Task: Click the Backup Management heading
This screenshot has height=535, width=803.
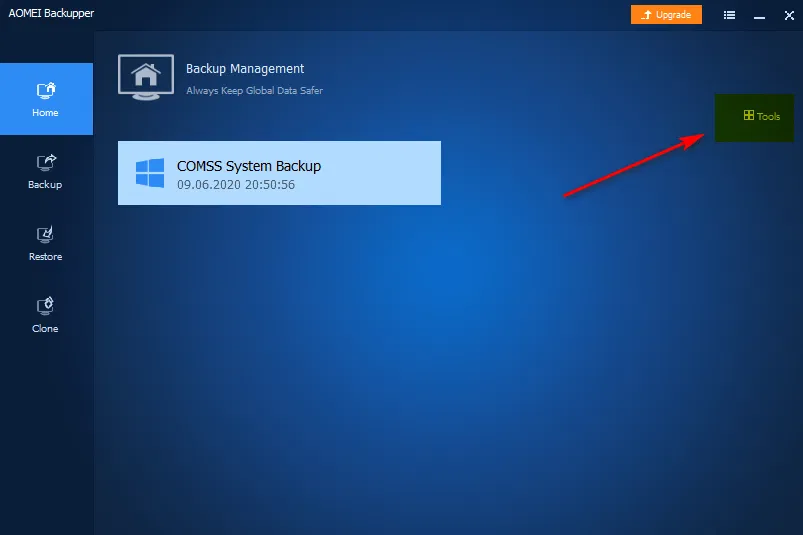Action: [x=245, y=69]
